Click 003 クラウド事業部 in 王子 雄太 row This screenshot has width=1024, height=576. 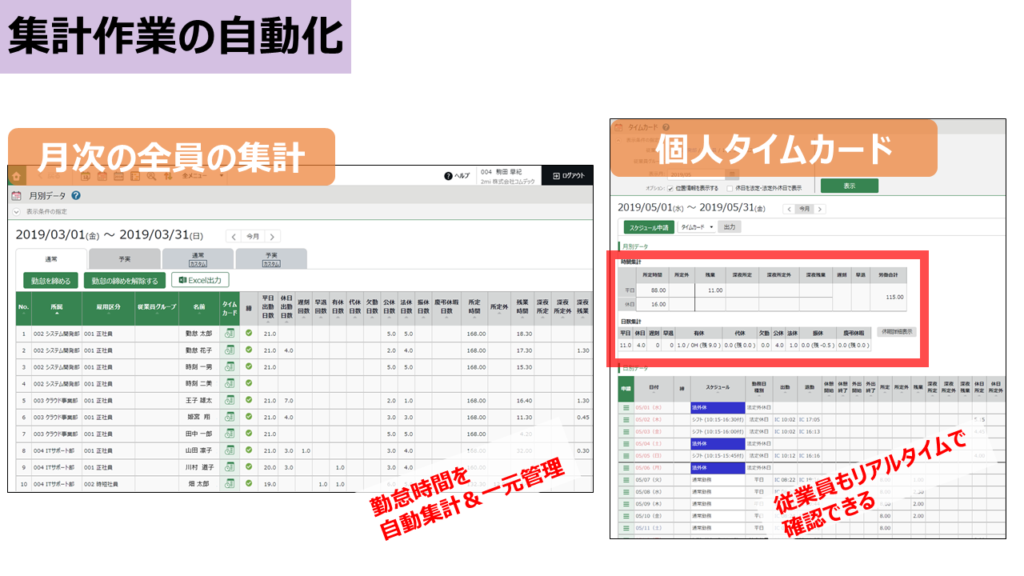[x=57, y=400]
